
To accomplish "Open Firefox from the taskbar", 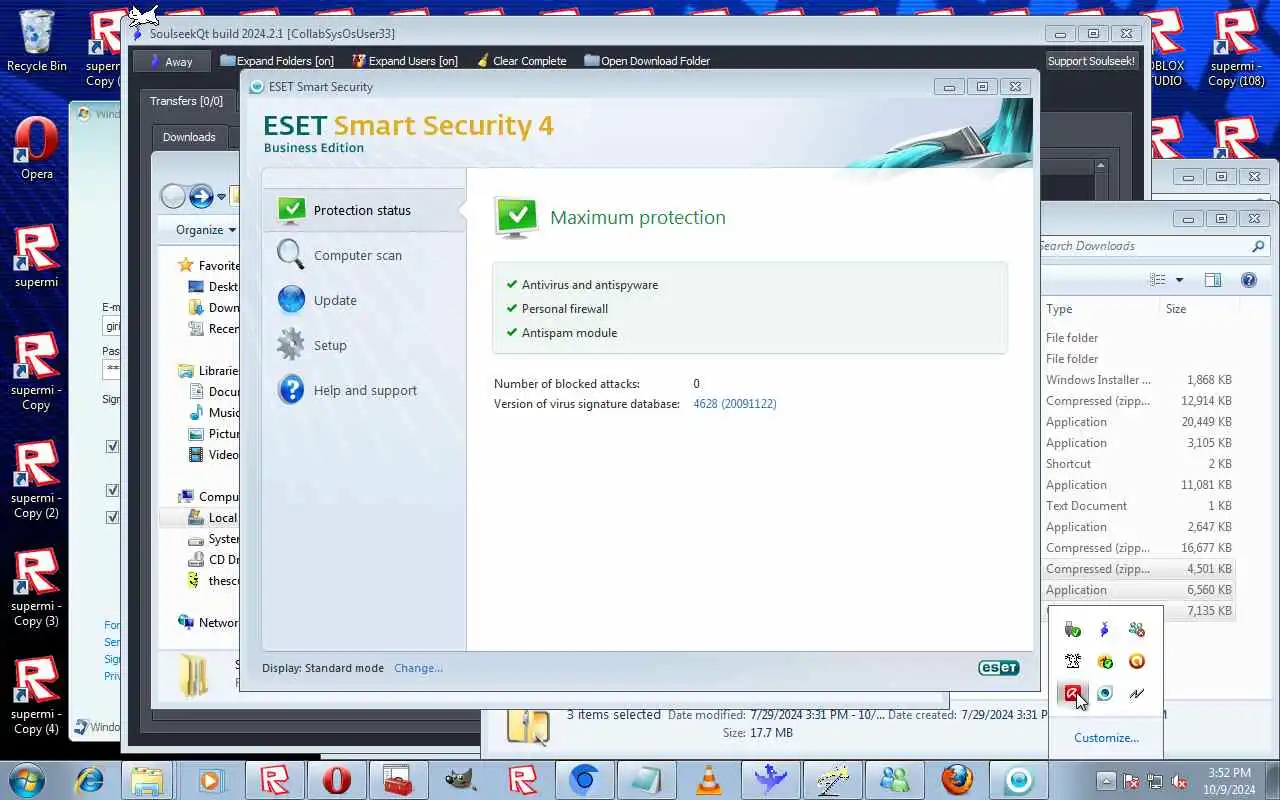I will (957, 780).
